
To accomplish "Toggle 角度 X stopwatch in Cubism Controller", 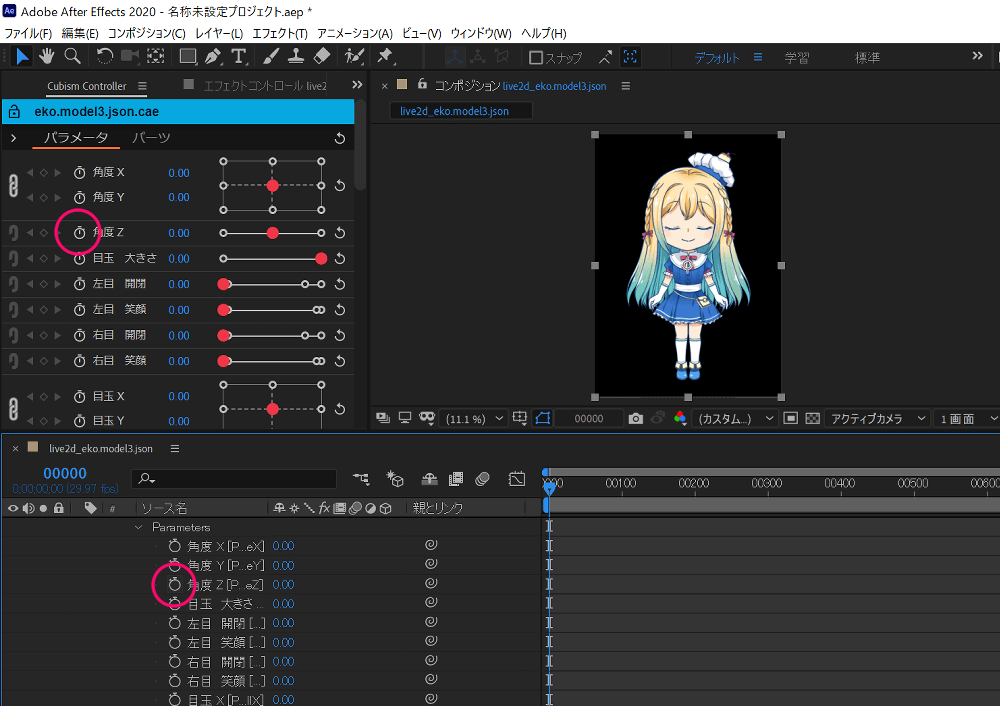I will click(x=79, y=172).
